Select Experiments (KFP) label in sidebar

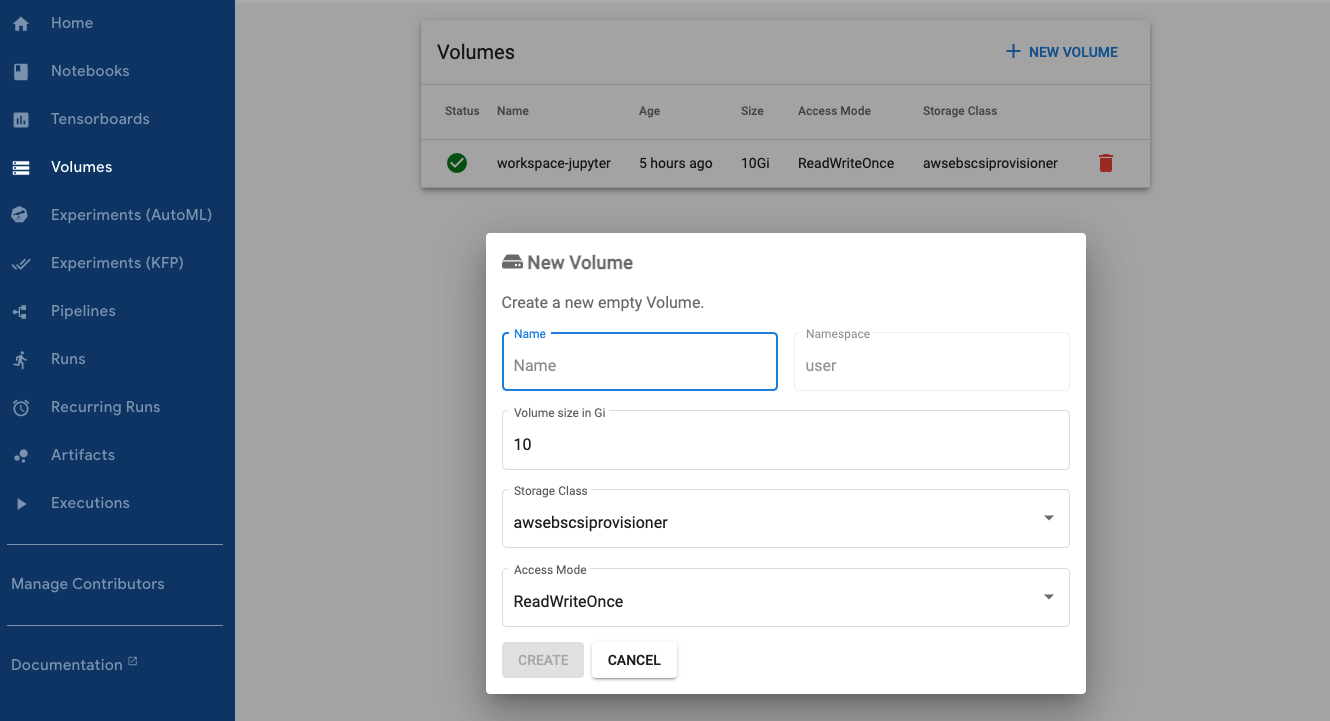point(117,263)
